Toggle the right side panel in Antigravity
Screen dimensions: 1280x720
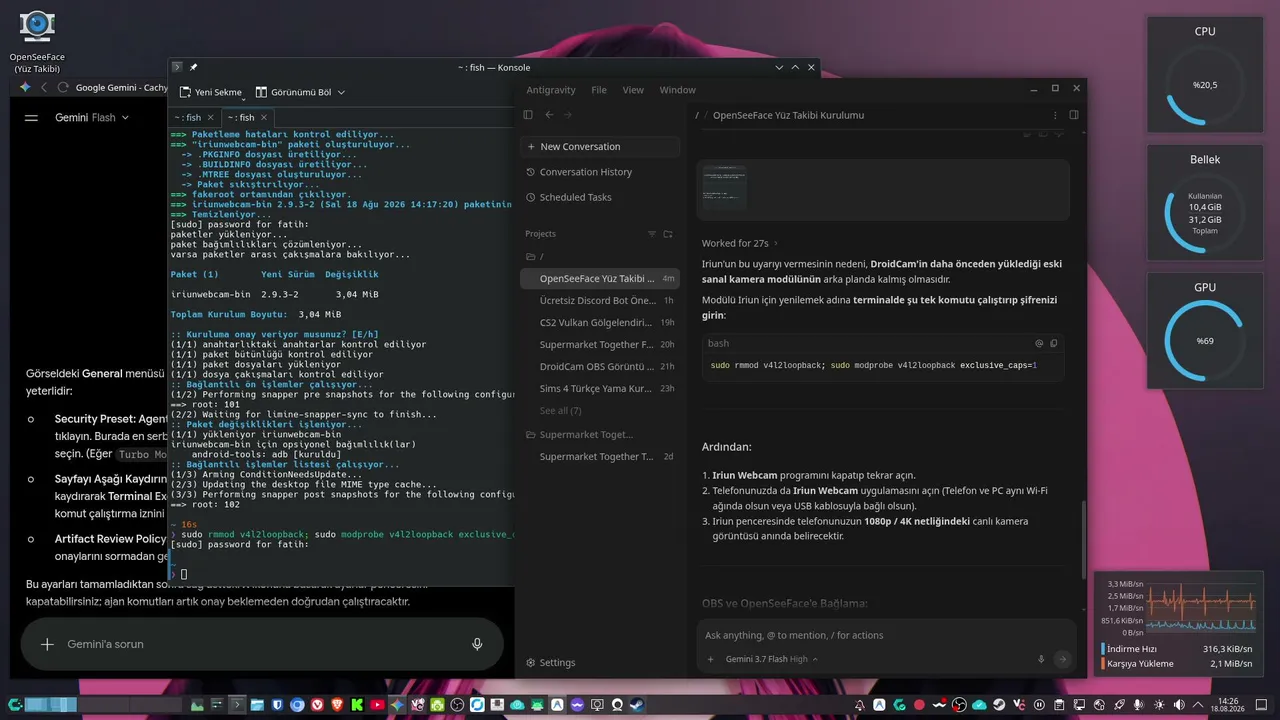coord(1074,115)
